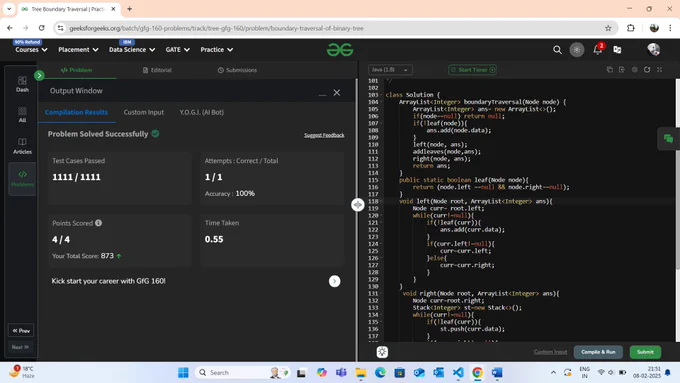This screenshot has height=383, width=680.
Task: Toggle the light/dark theme sun icon in header
Action: click(x=577, y=50)
